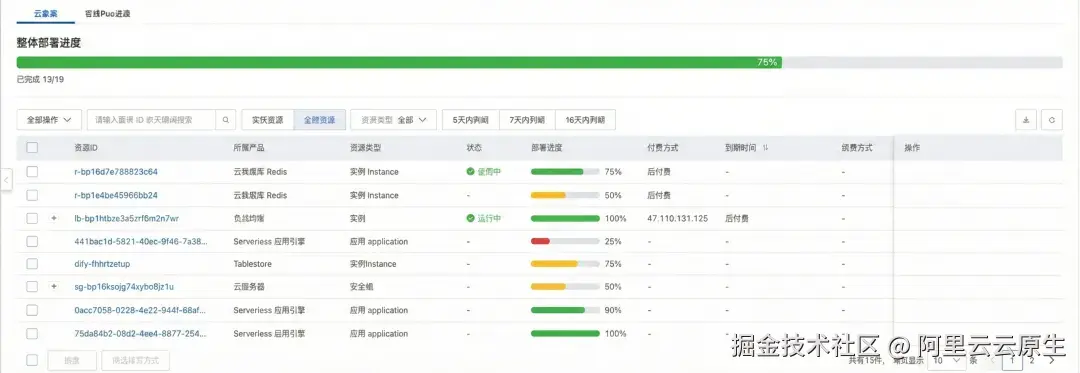The width and height of the screenshot is (1080, 373).
Task: Open the 资源类型 全部 dropdown
Action: 393,120
